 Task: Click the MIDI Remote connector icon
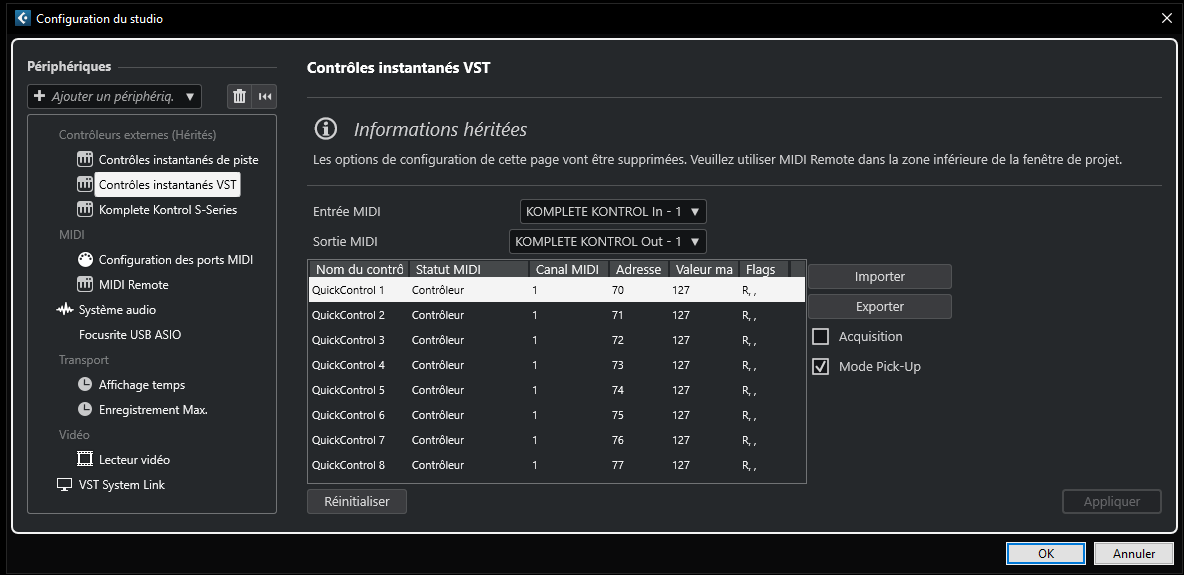(x=85, y=285)
